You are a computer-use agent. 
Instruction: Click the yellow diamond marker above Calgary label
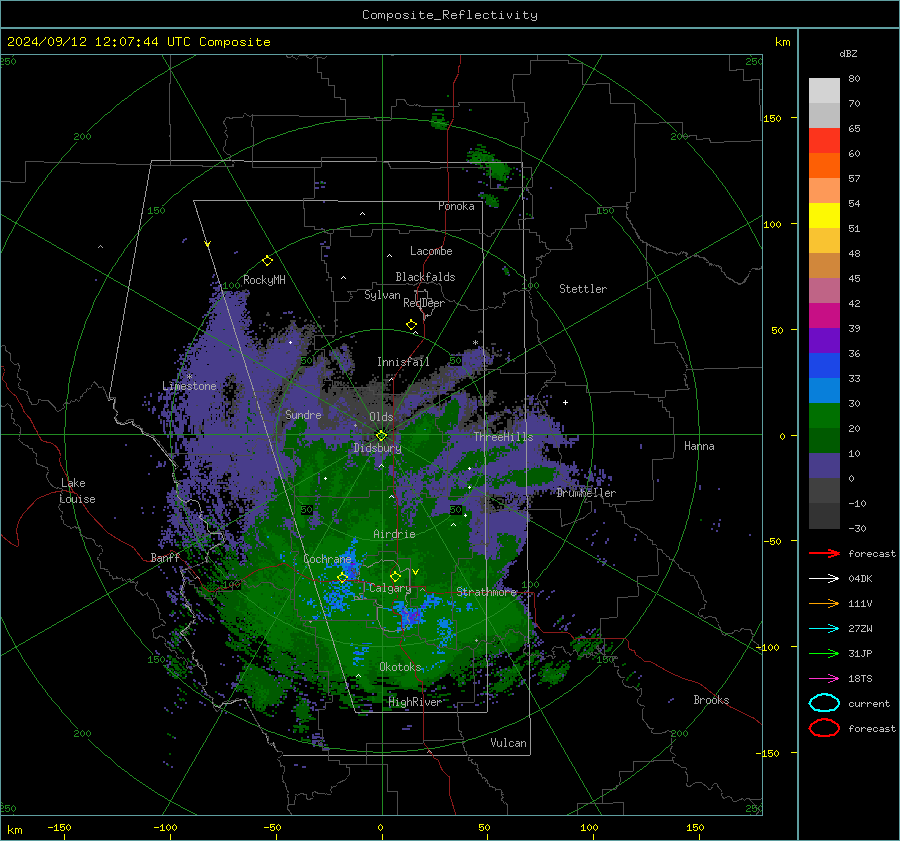[395, 576]
